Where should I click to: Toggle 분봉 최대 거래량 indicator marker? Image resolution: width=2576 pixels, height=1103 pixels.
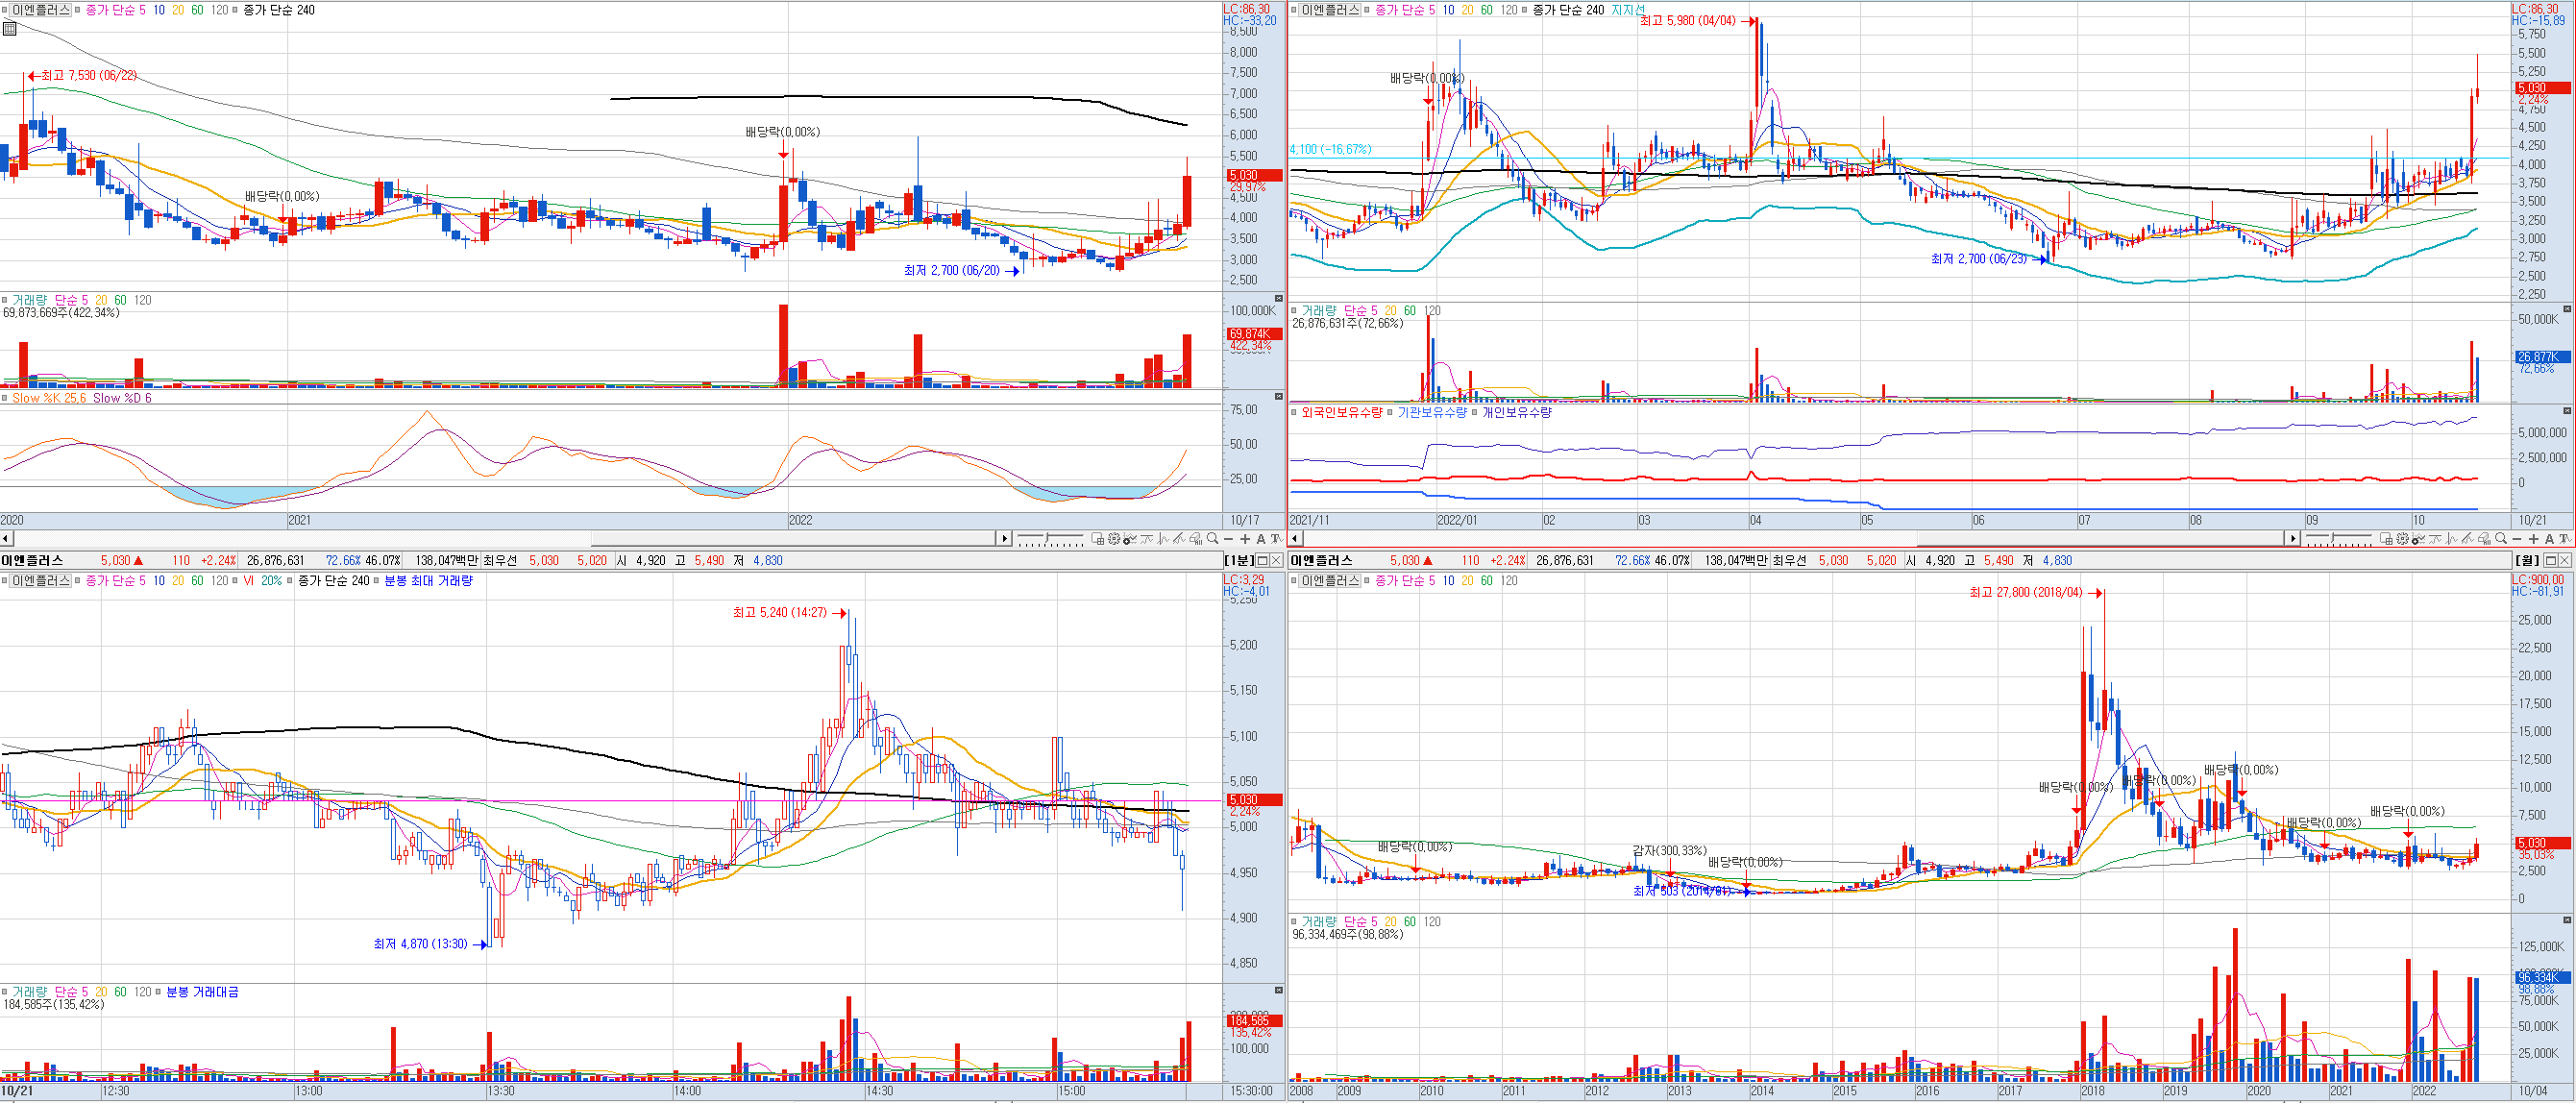pos(377,580)
